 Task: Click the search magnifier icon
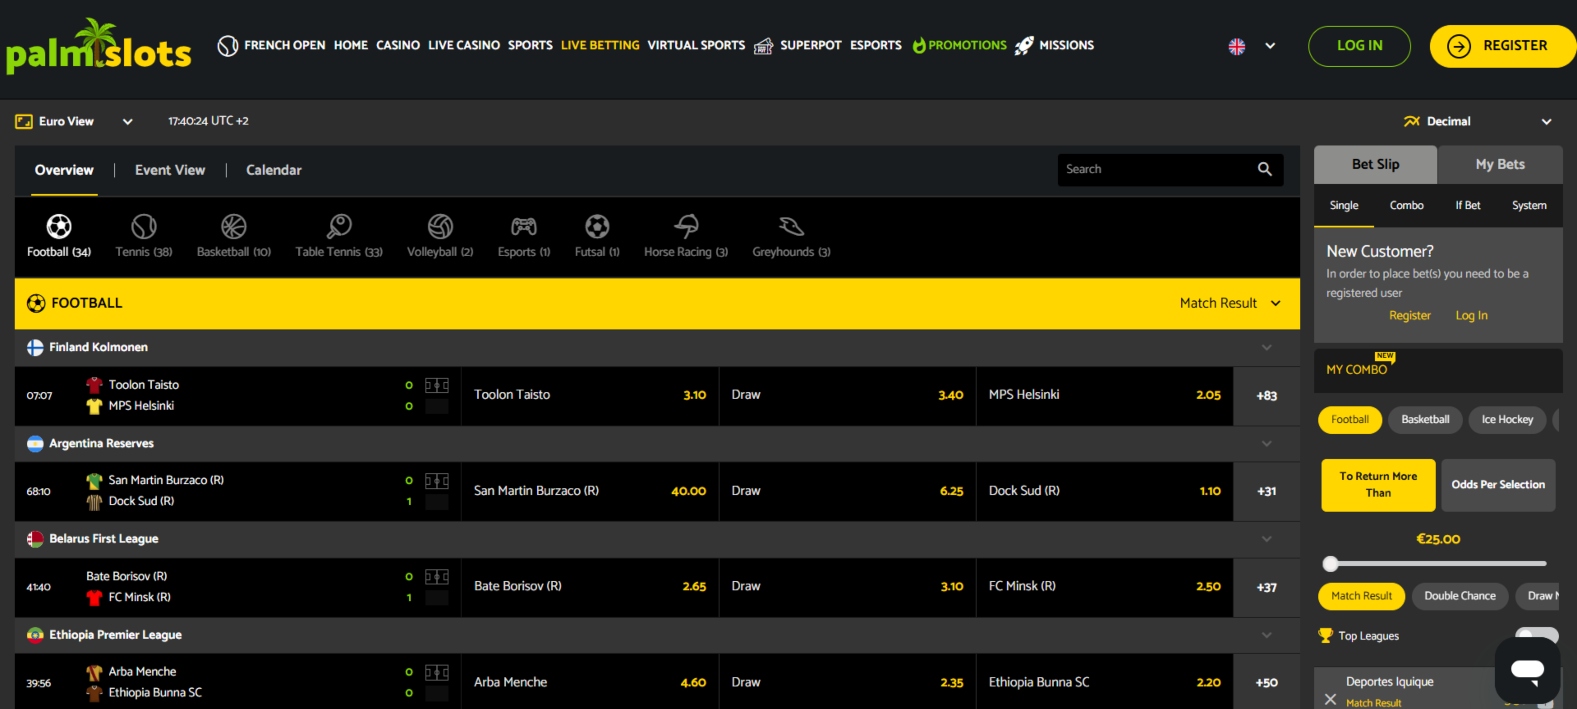[x=1265, y=169]
